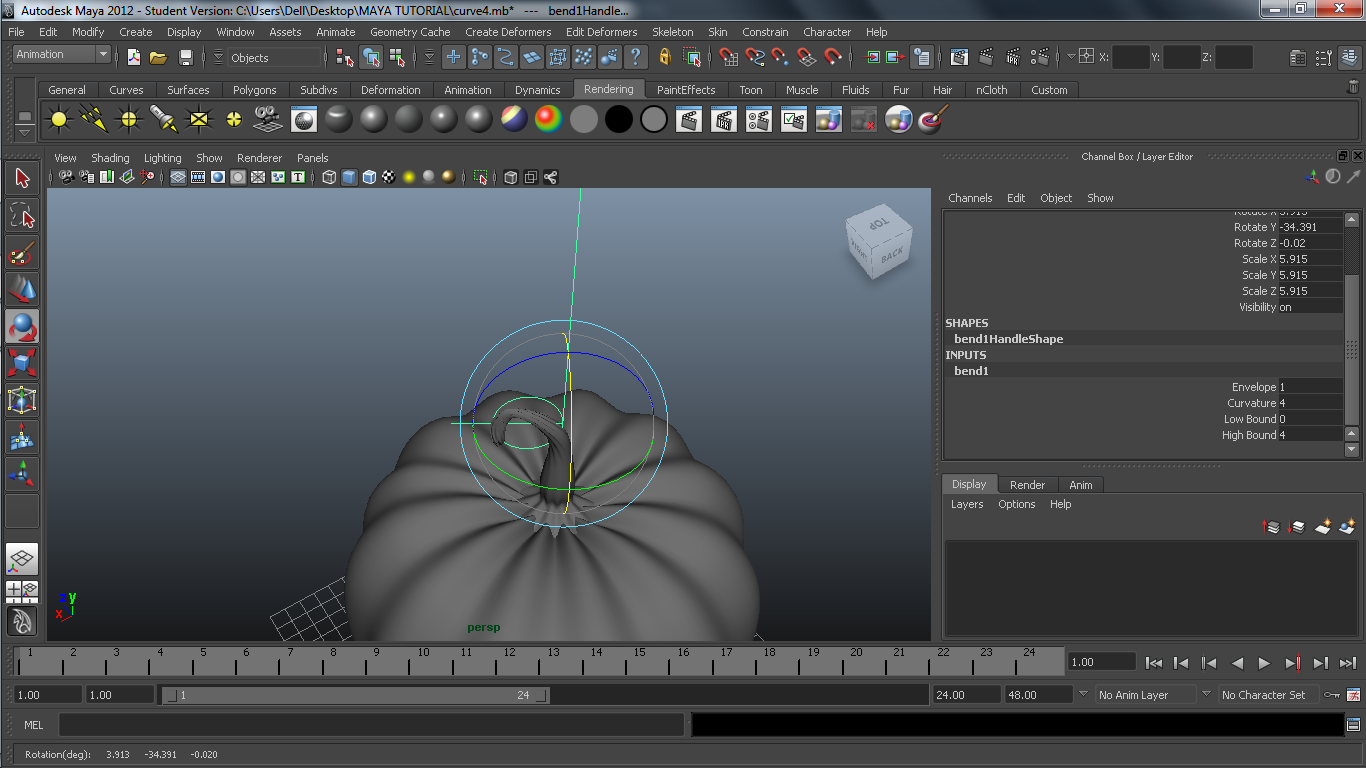Switch to the nCloth shelf tab
Viewport: 1366px width, 768px height.
coord(991,90)
